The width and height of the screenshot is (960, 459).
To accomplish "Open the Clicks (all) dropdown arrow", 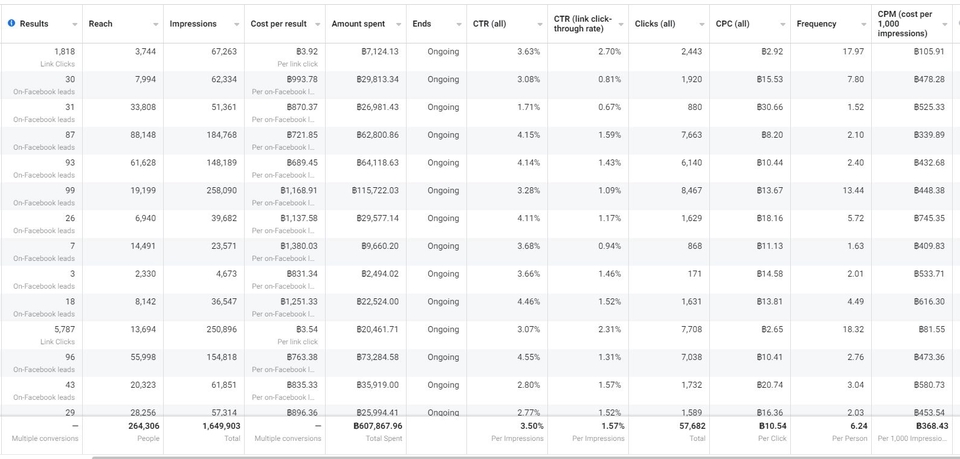I will coord(702,24).
